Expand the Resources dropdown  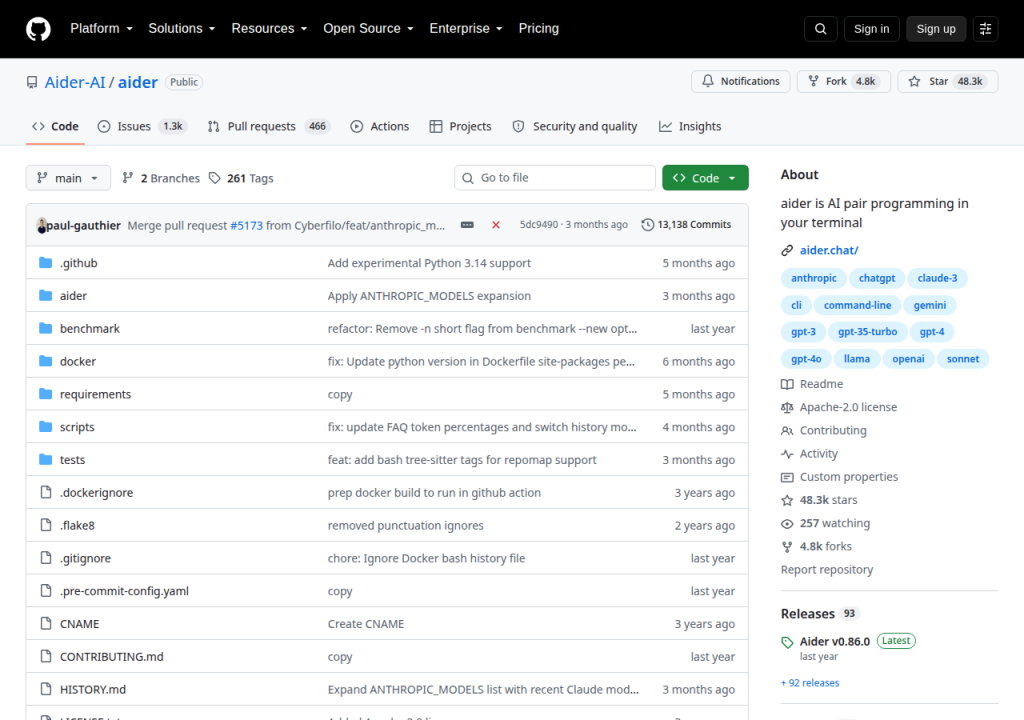click(x=269, y=29)
